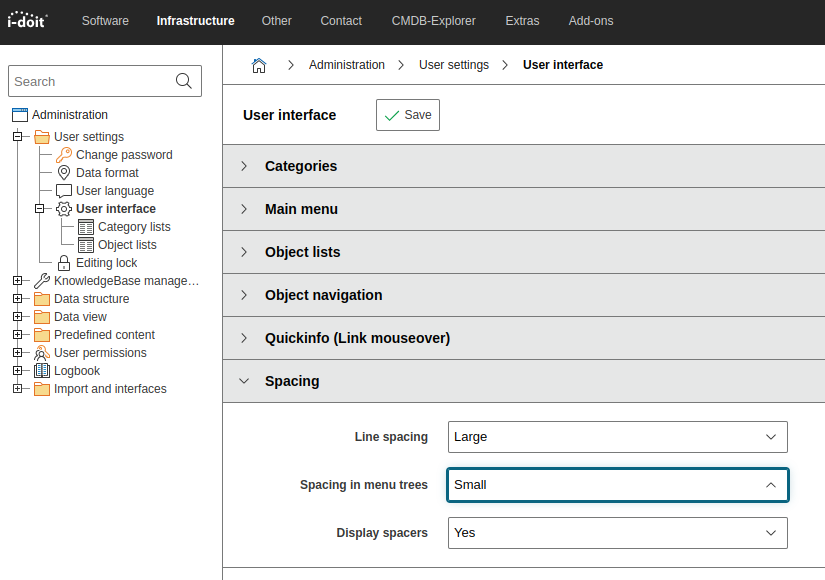Click the Object lists table icon
The height and width of the screenshot is (580, 825).
[86, 245]
